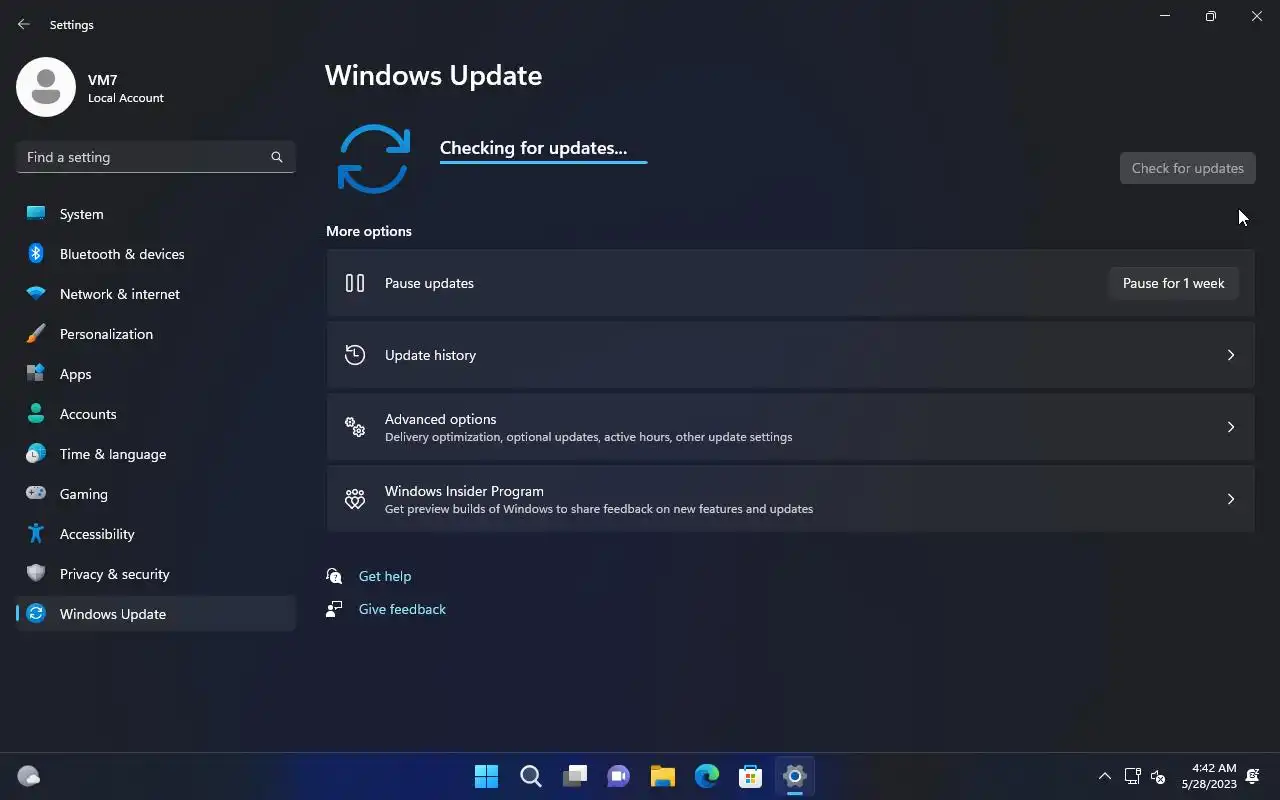Open taskbar Search
This screenshot has width=1280, height=800.
click(x=531, y=776)
